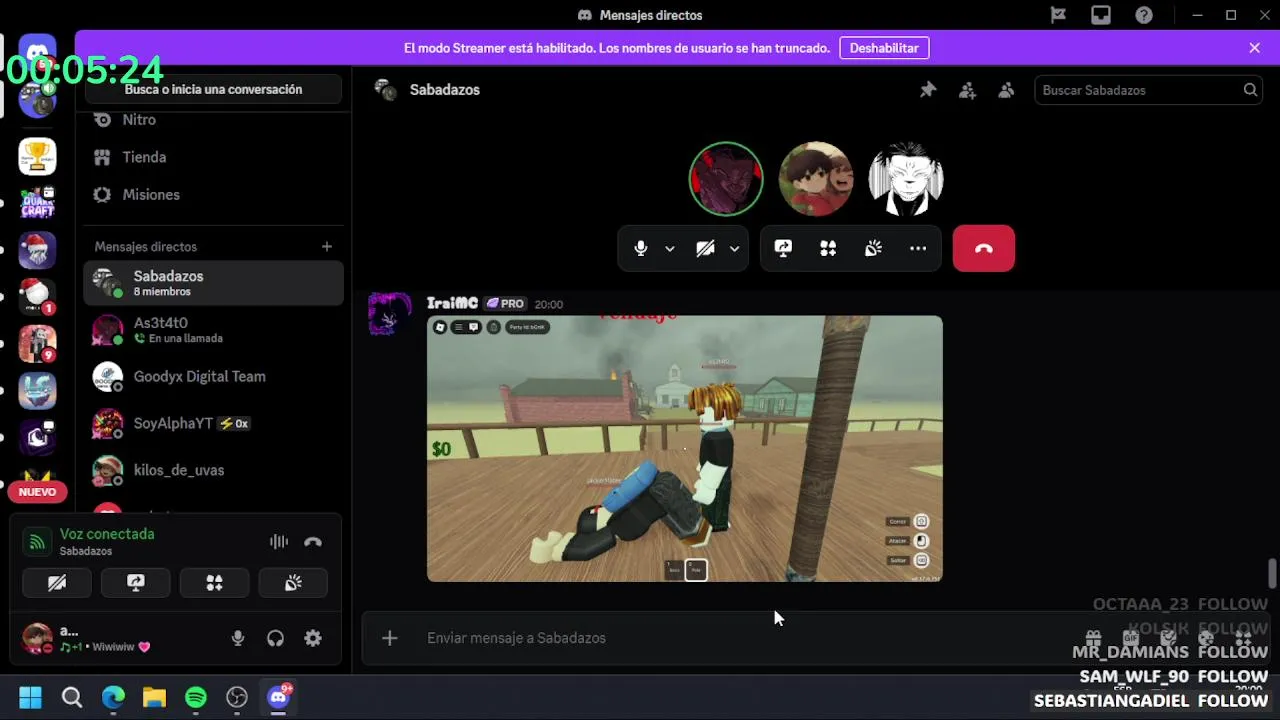Click the white-haired participant avatar
The width and height of the screenshot is (1280, 720).
point(906,180)
